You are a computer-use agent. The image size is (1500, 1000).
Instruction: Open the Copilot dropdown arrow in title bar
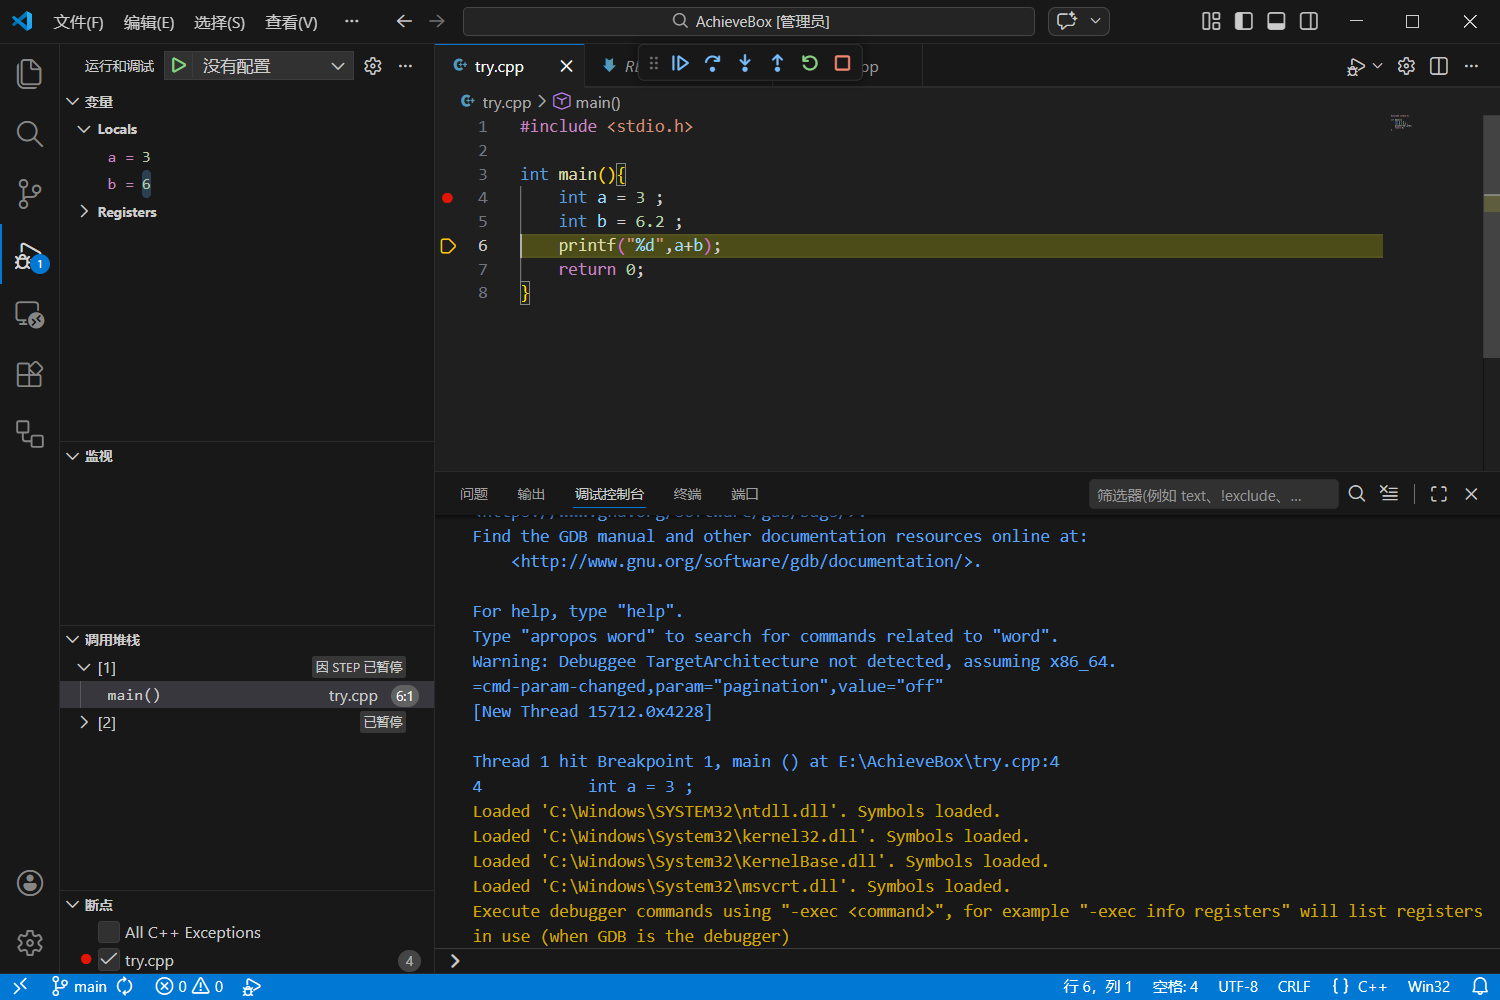(x=1096, y=21)
